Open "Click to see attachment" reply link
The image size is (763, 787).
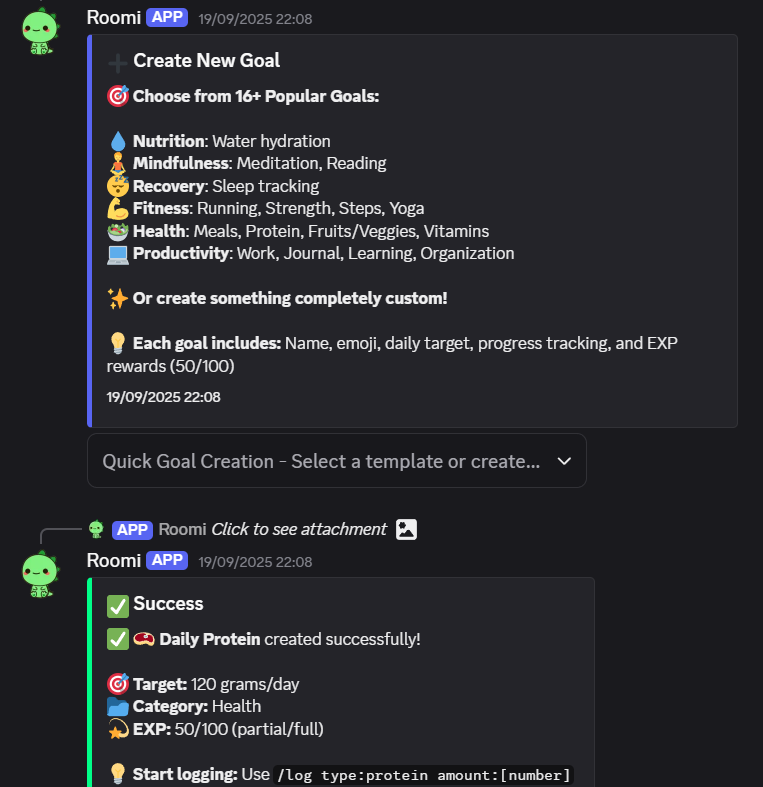(x=298, y=529)
